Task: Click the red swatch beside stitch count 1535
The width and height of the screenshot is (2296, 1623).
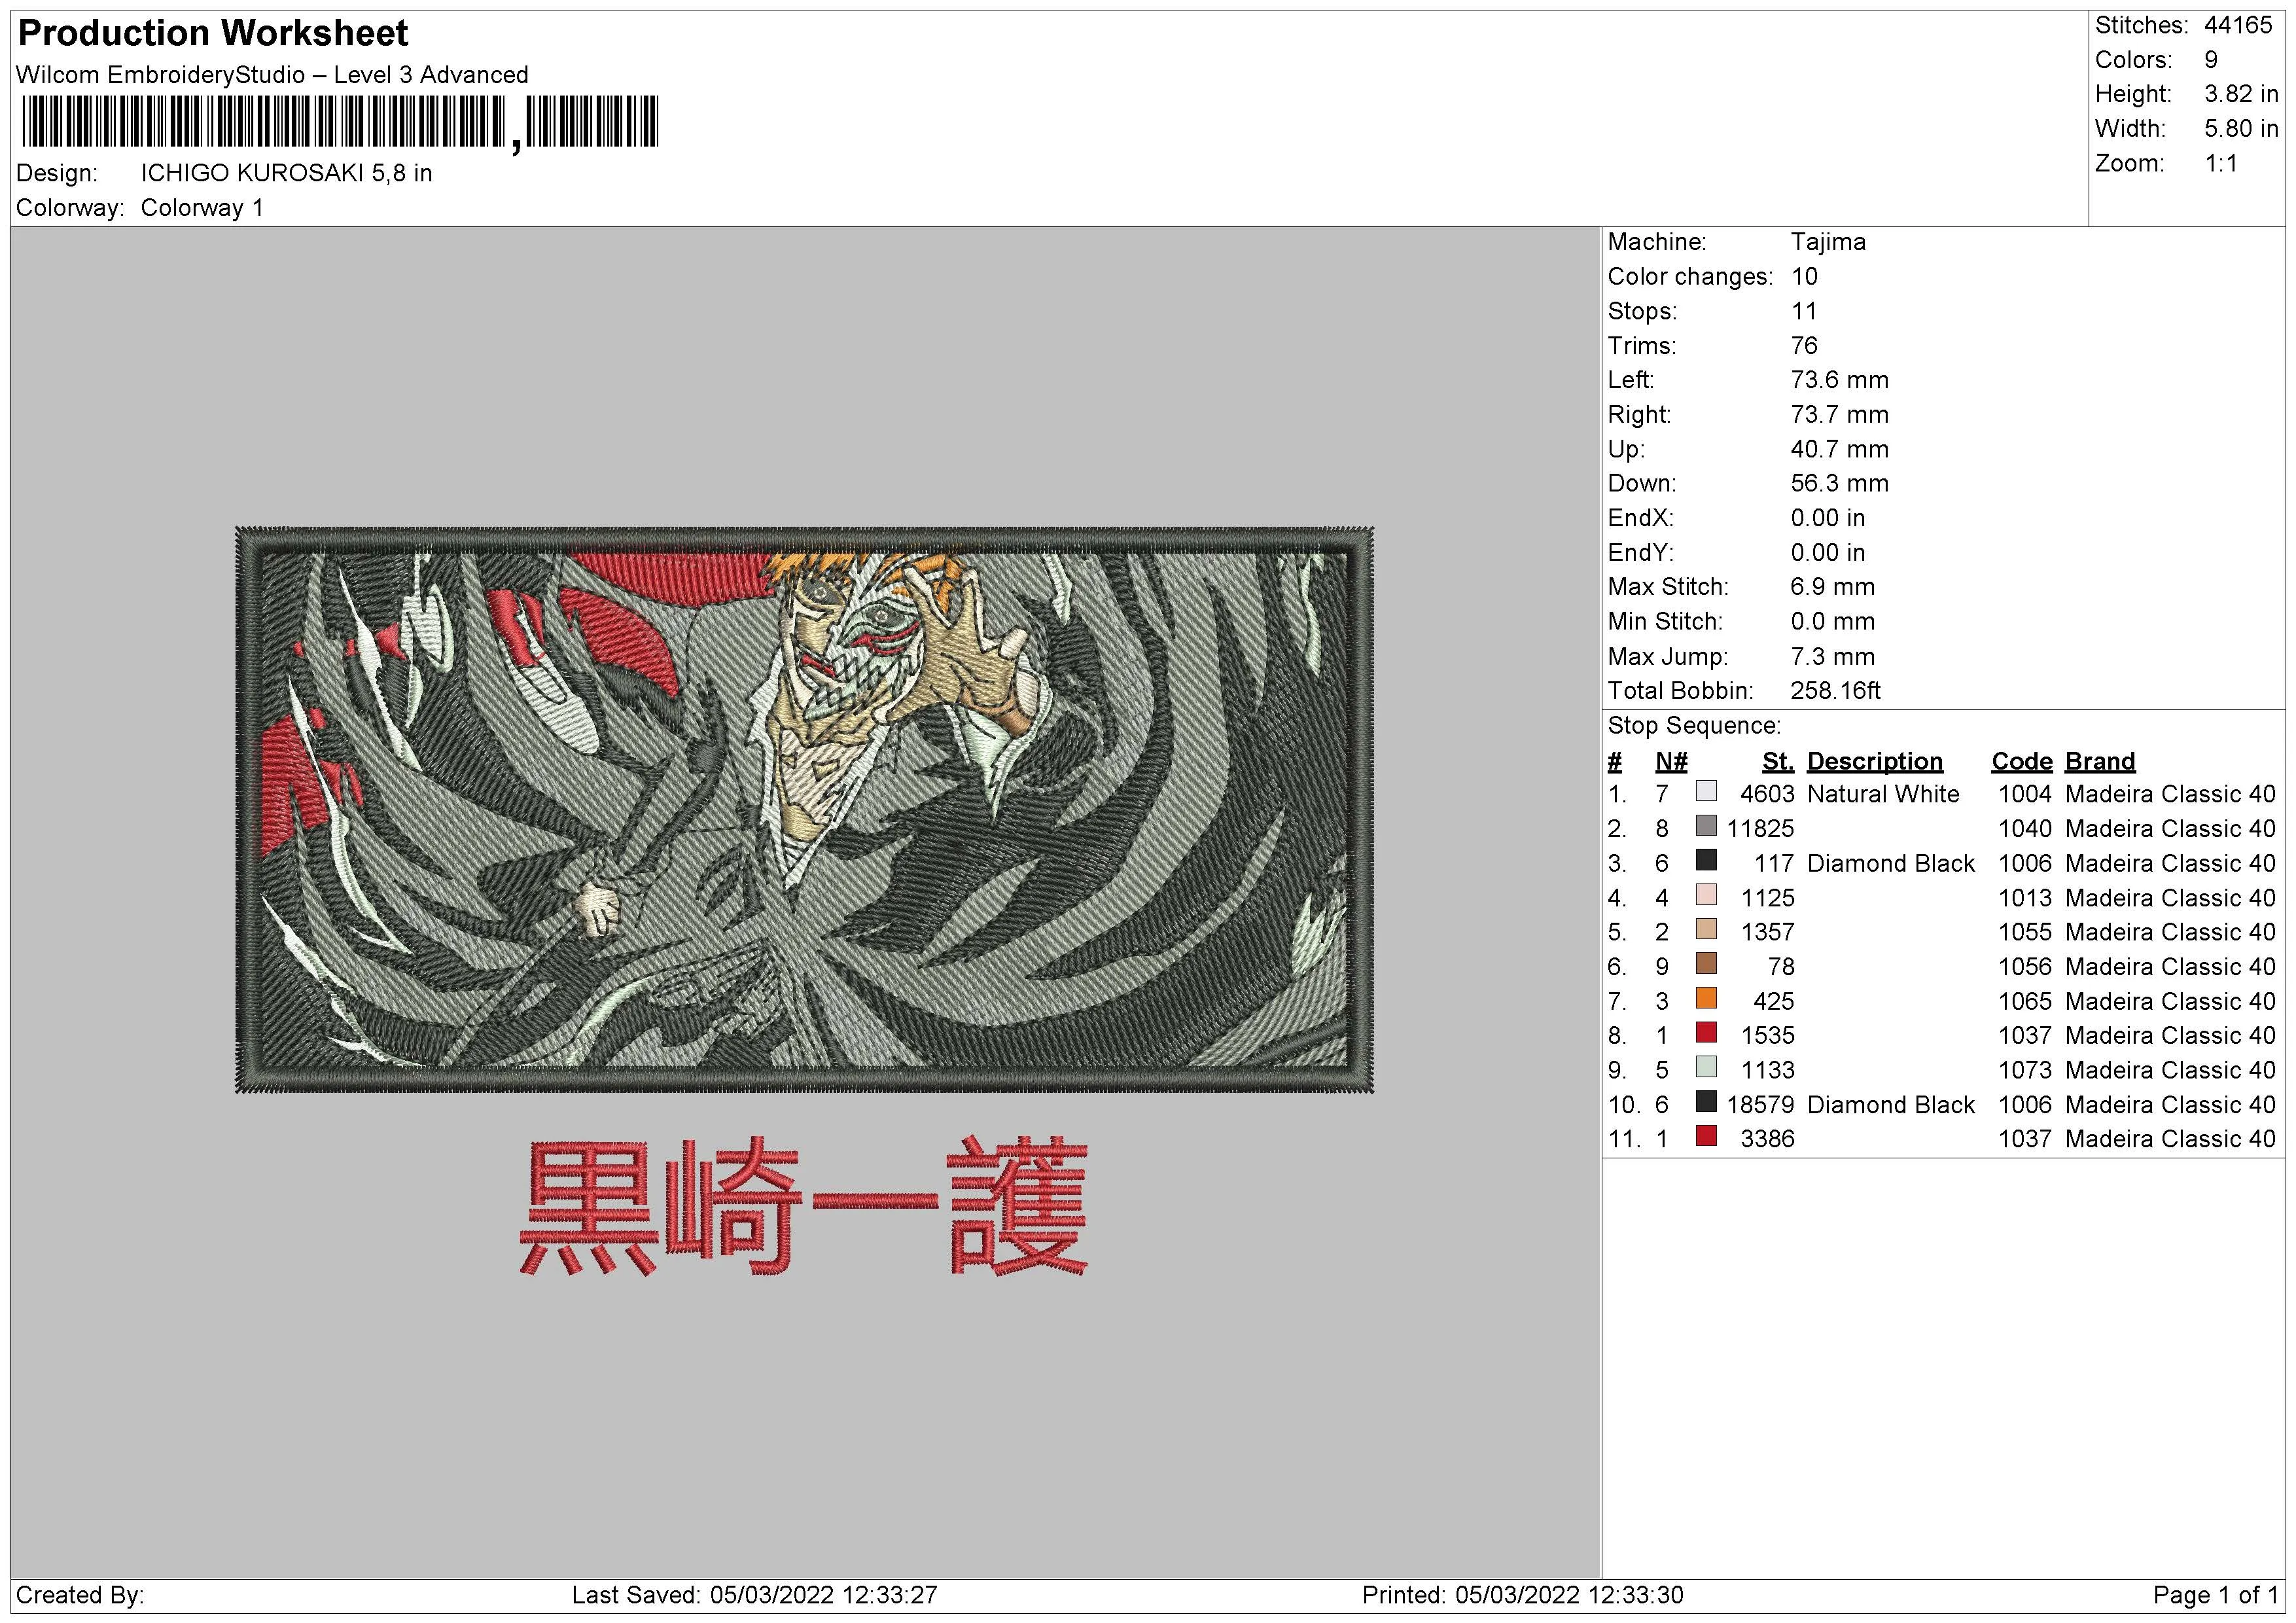Action: pyautogui.click(x=1706, y=1033)
